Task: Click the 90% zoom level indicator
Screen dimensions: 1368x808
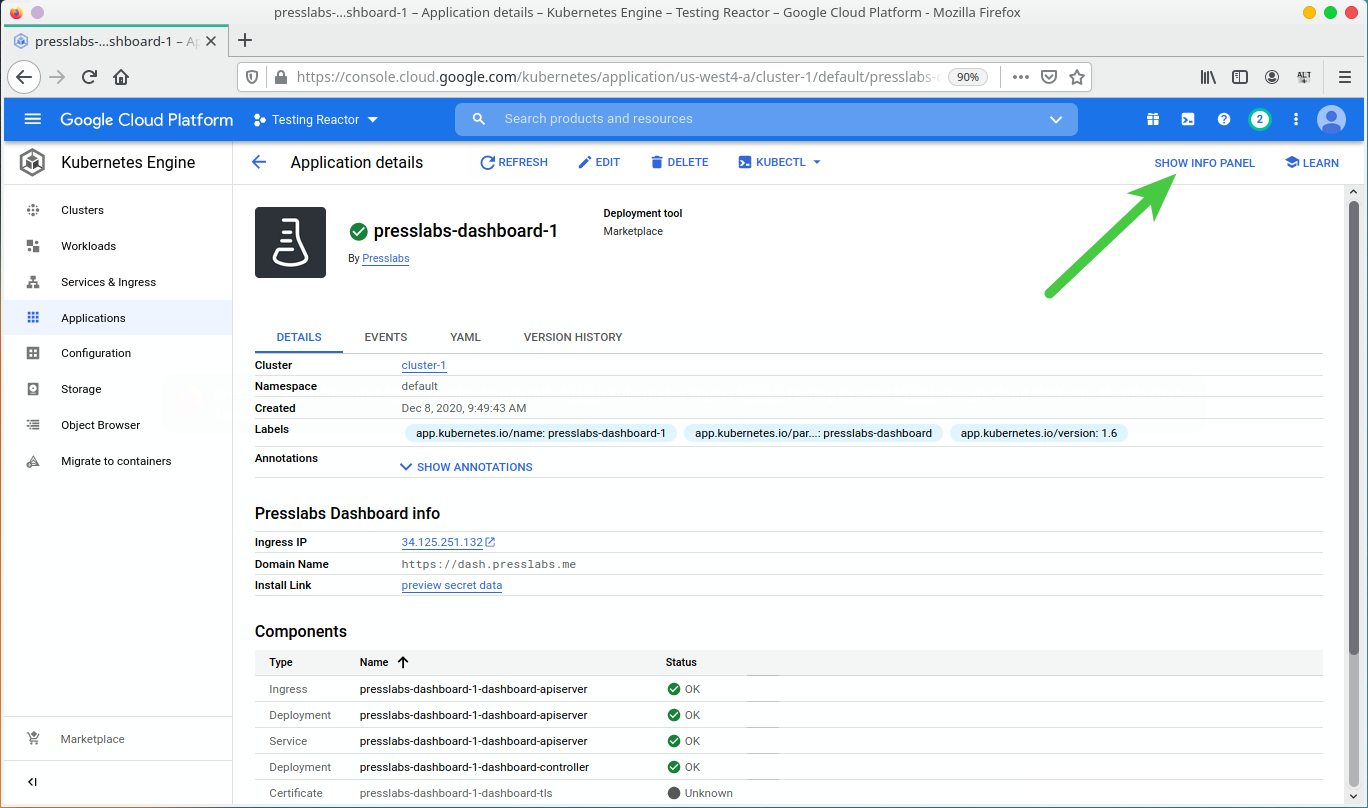Action: point(968,77)
